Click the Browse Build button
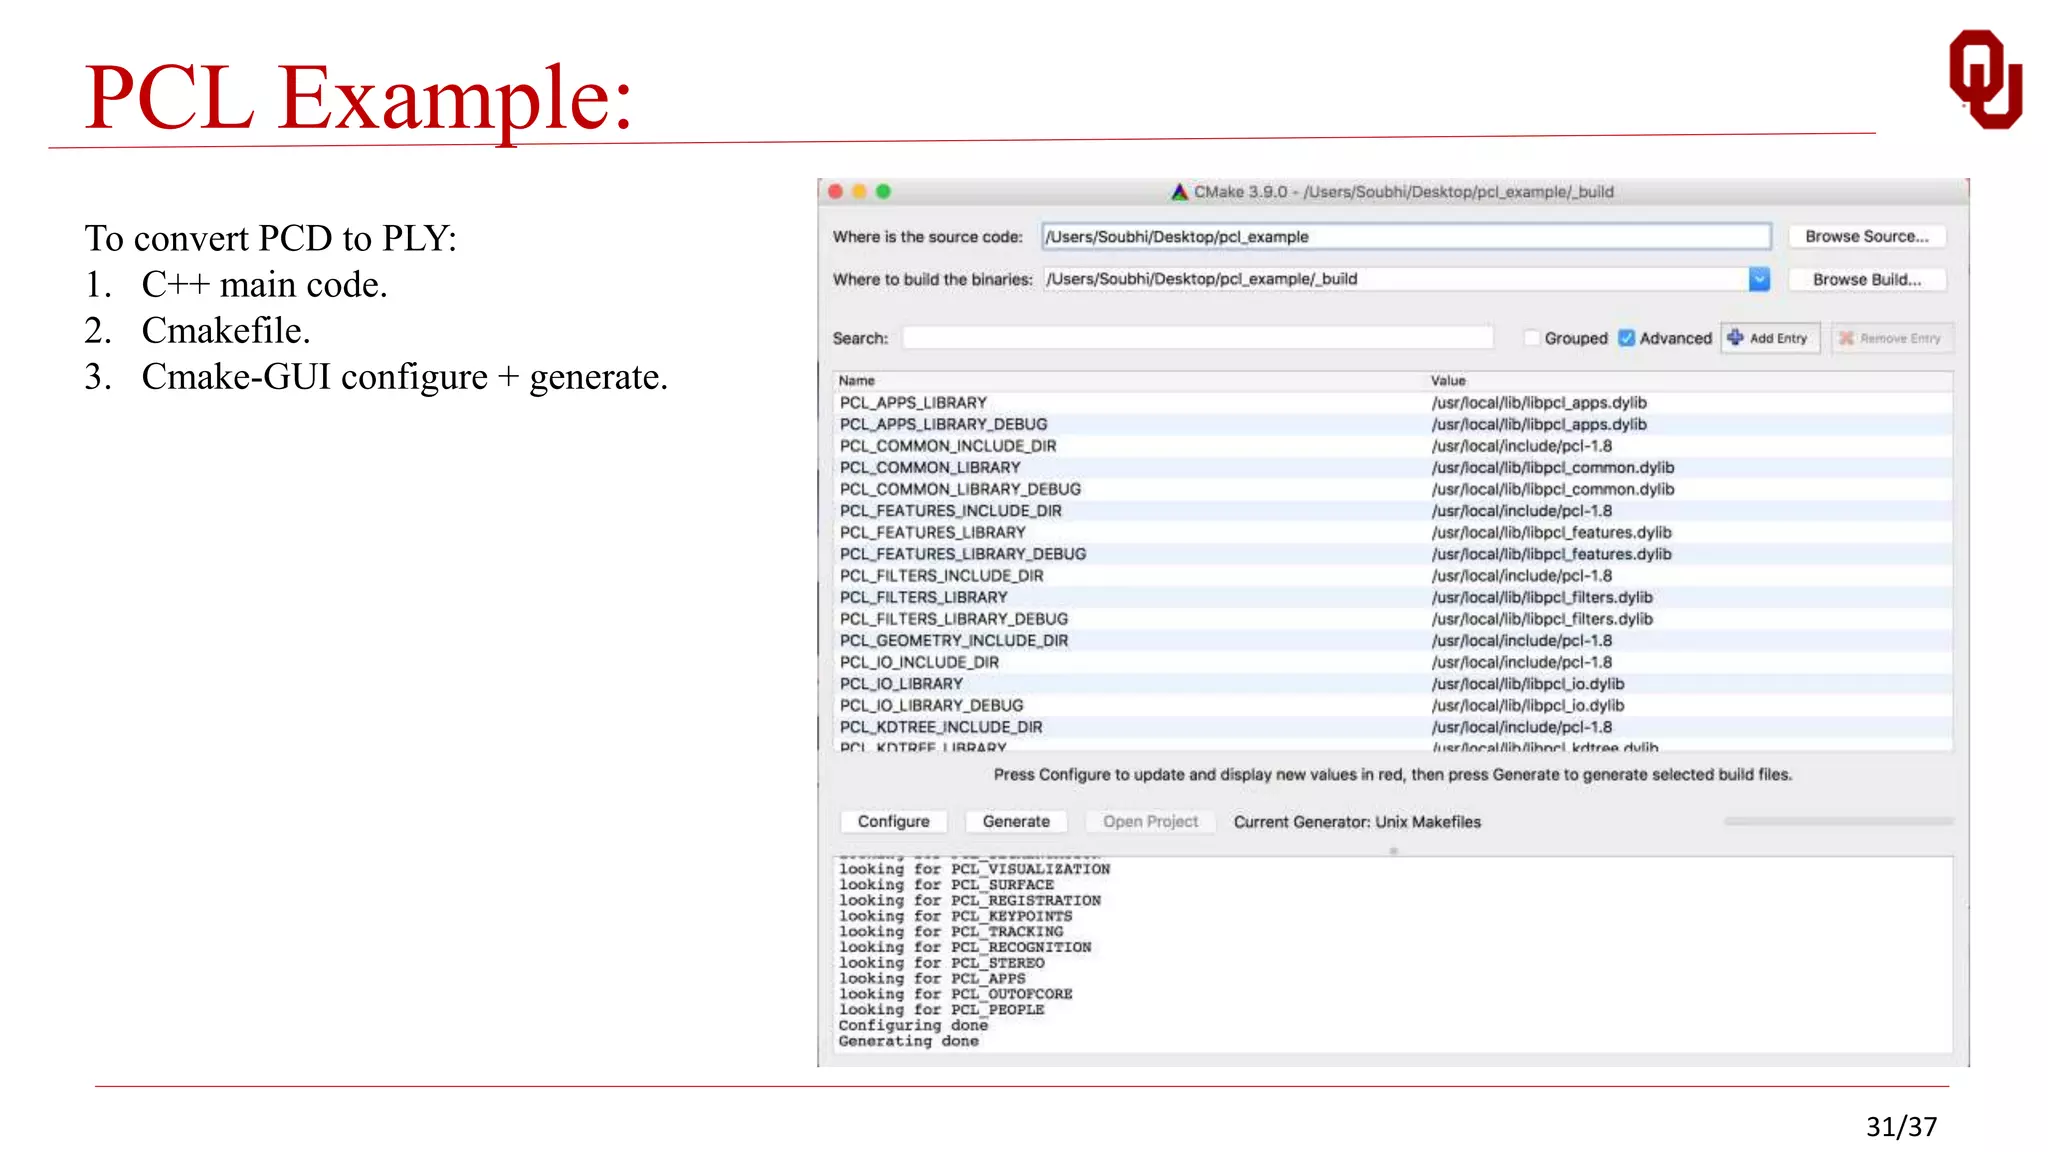This screenshot has width=2048, height=1152. pyautogui.click(x=1866, y=280)
